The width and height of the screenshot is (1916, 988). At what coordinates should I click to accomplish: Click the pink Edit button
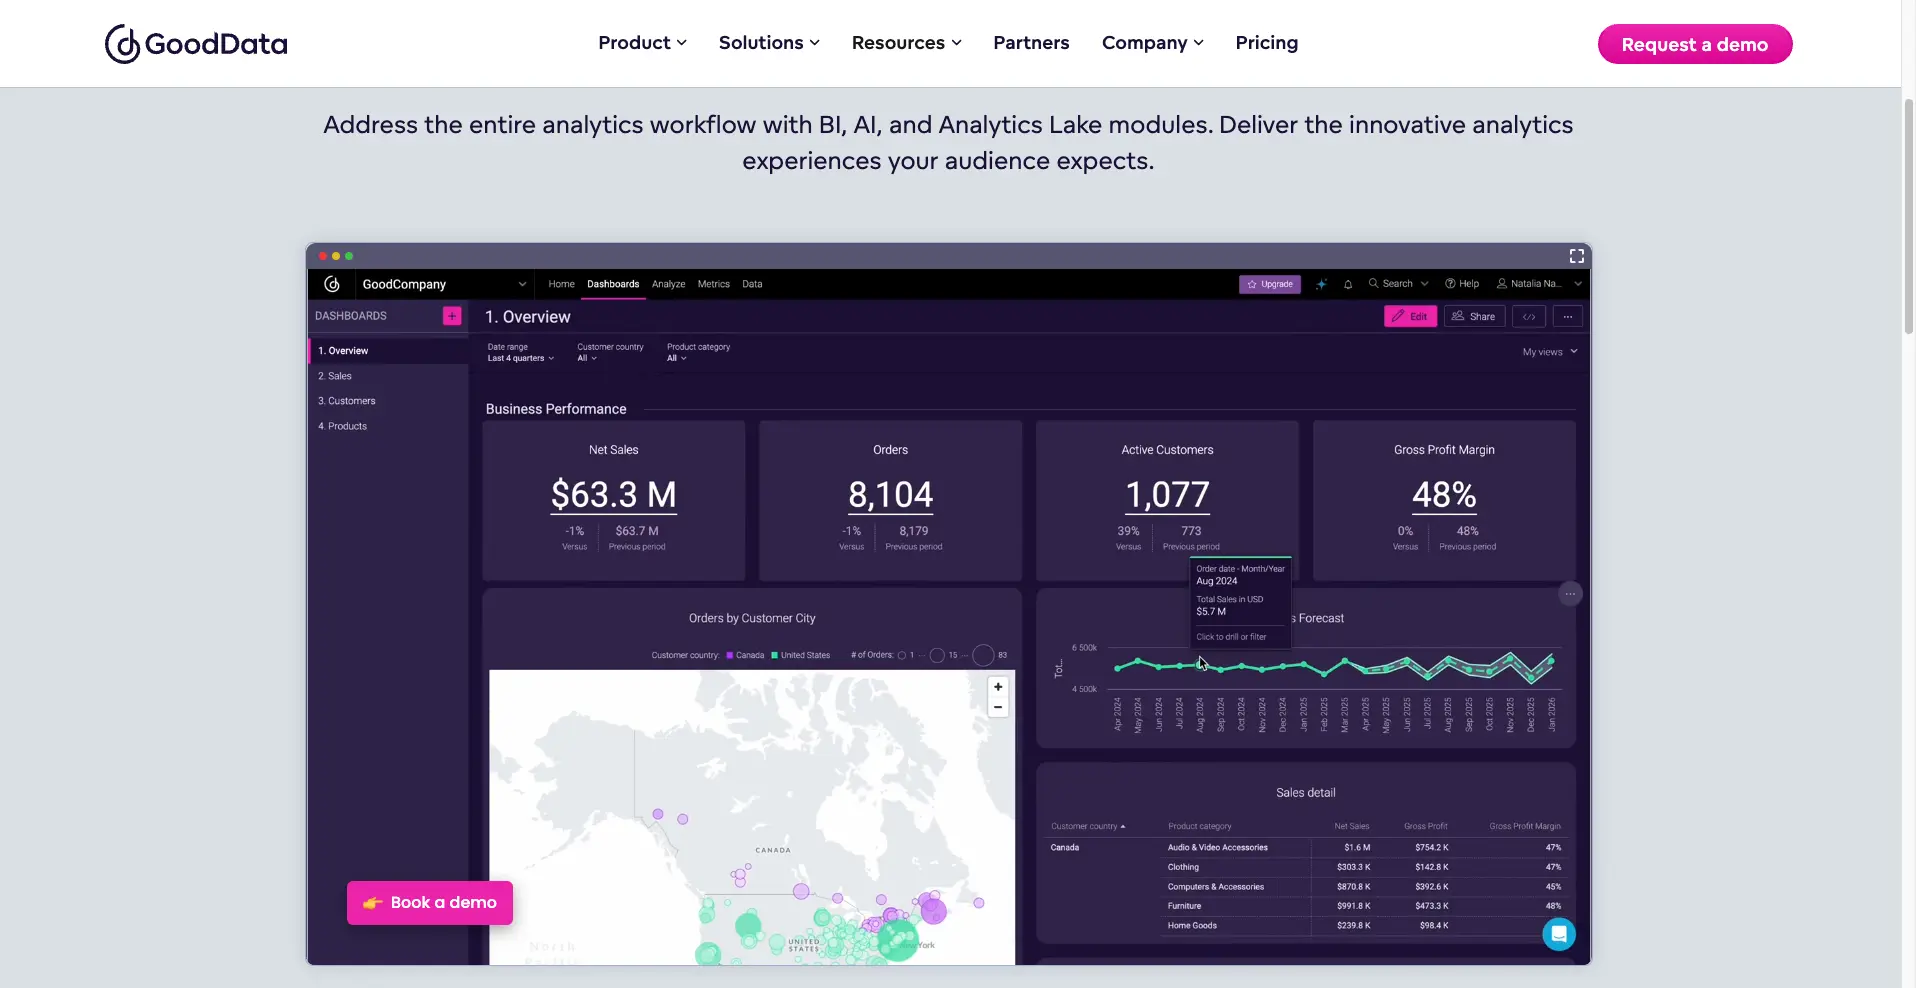[x=1410, y=316]
